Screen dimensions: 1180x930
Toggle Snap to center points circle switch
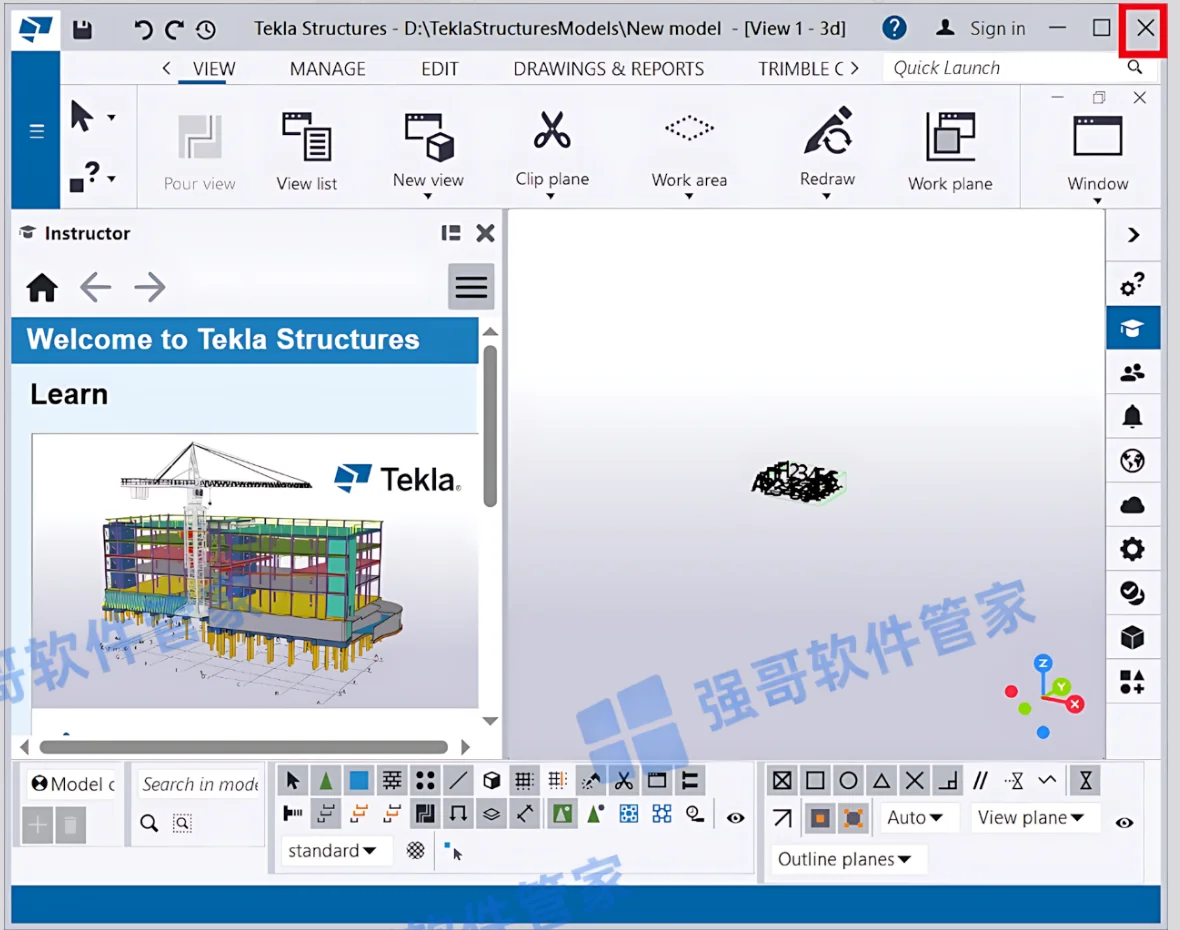(x=848, y=781)
